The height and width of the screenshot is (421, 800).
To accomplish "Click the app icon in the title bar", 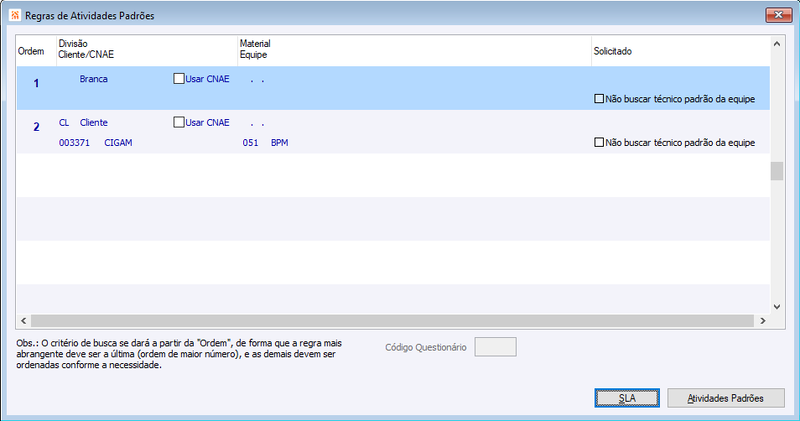I will 15,15.
